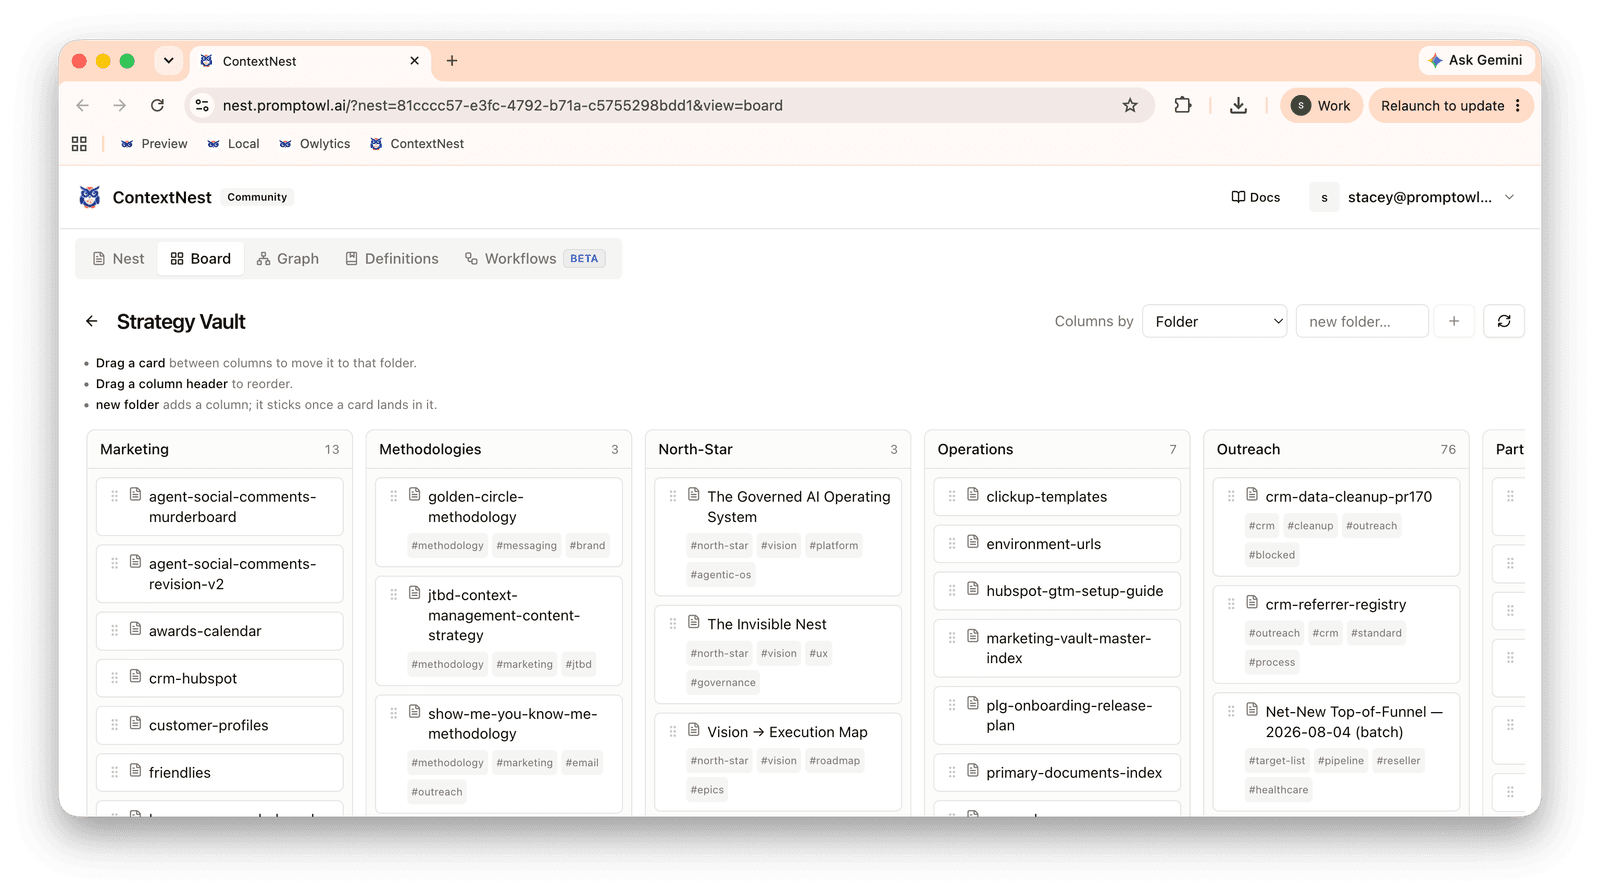Expand the stacey@promptowl account menu

tap(1413, 197)
